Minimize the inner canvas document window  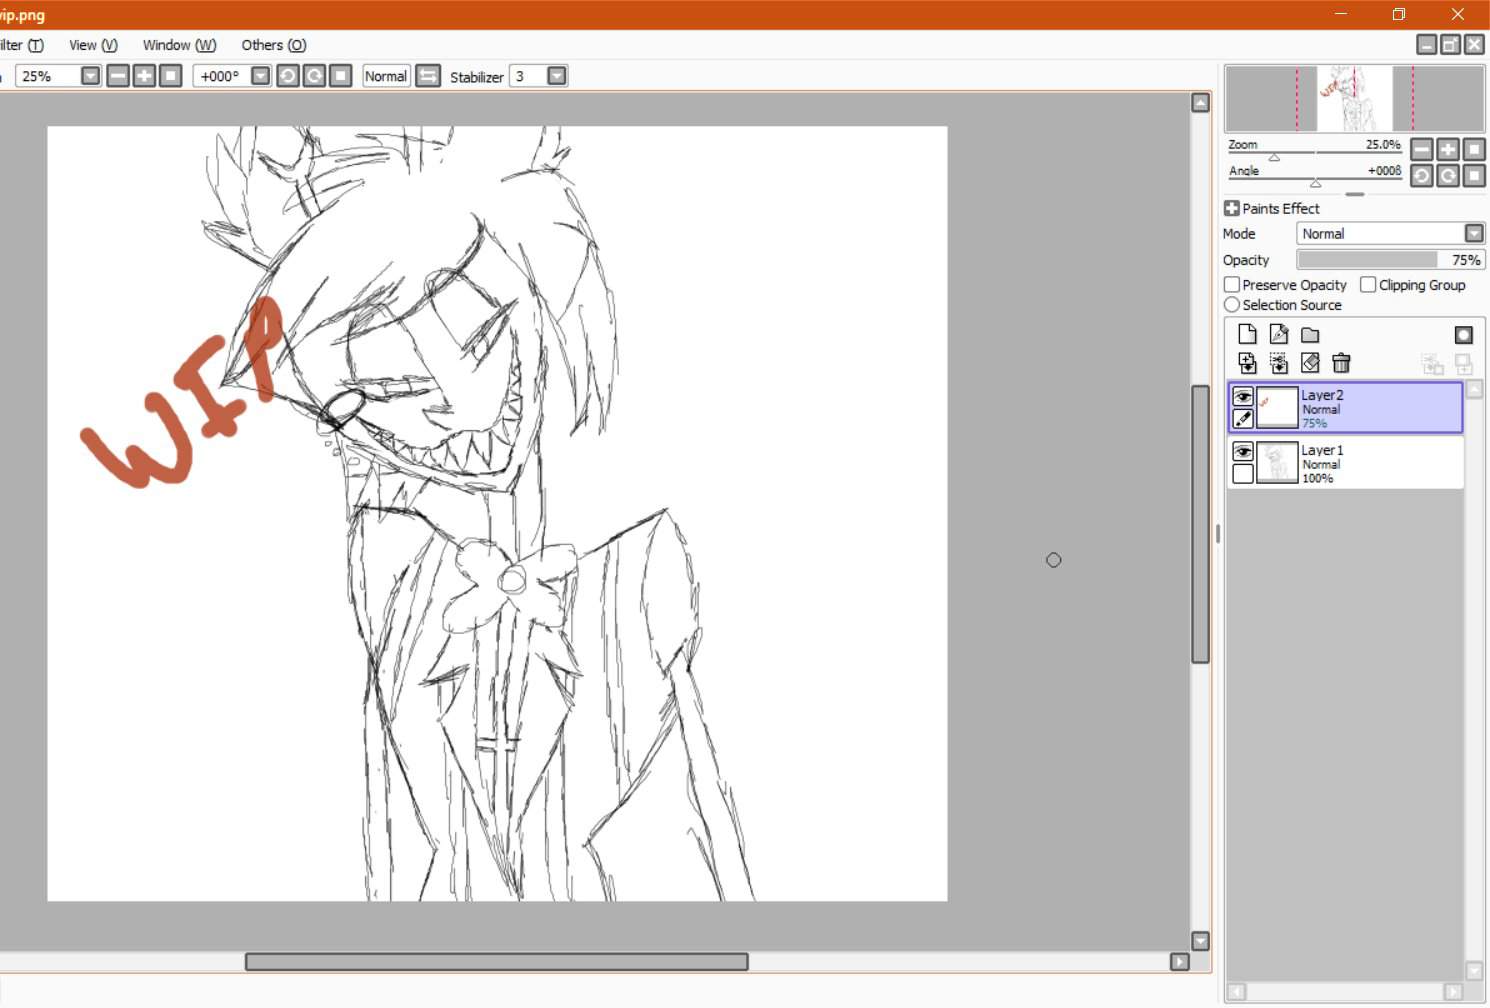pyautogui.click(x=1427, y=44)
